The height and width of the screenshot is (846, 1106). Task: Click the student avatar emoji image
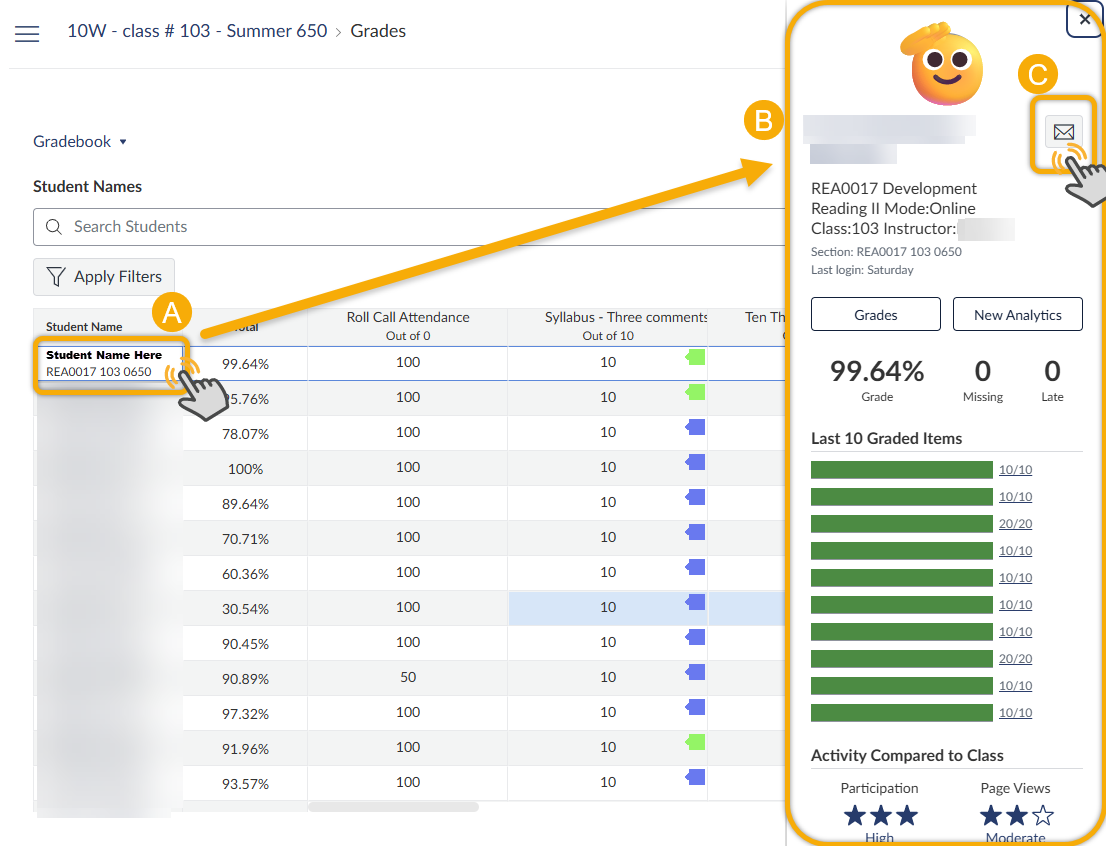[x=943, y=64]
